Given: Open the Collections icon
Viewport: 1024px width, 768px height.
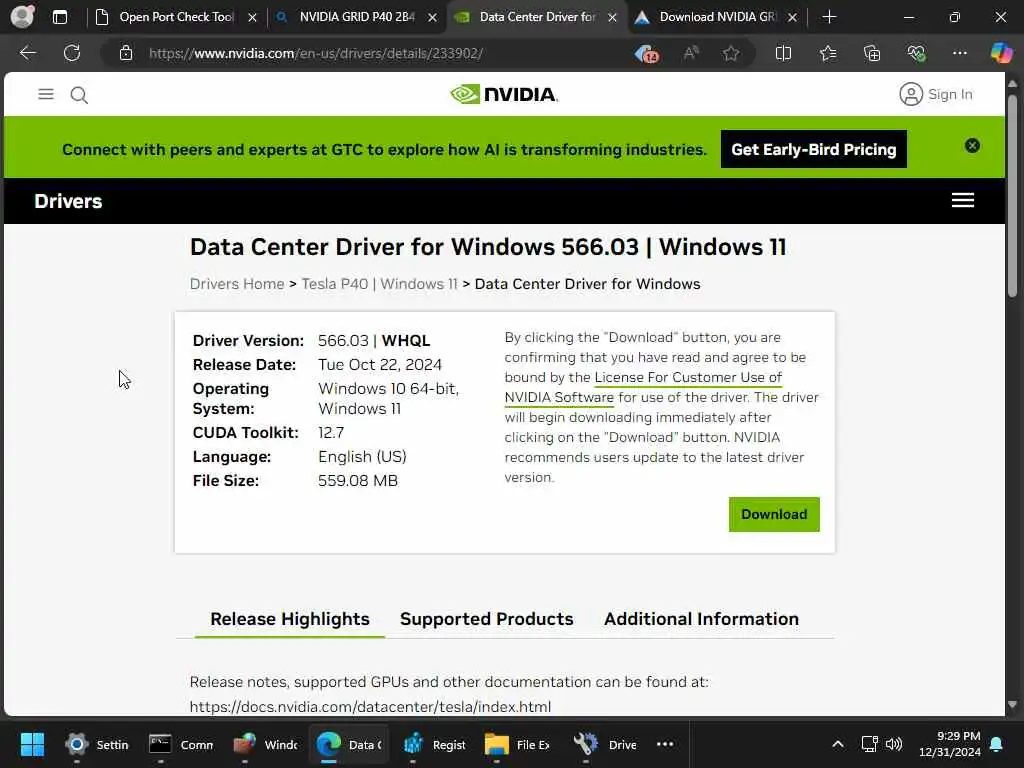Looking at the screenshot, I should [872, 53].
